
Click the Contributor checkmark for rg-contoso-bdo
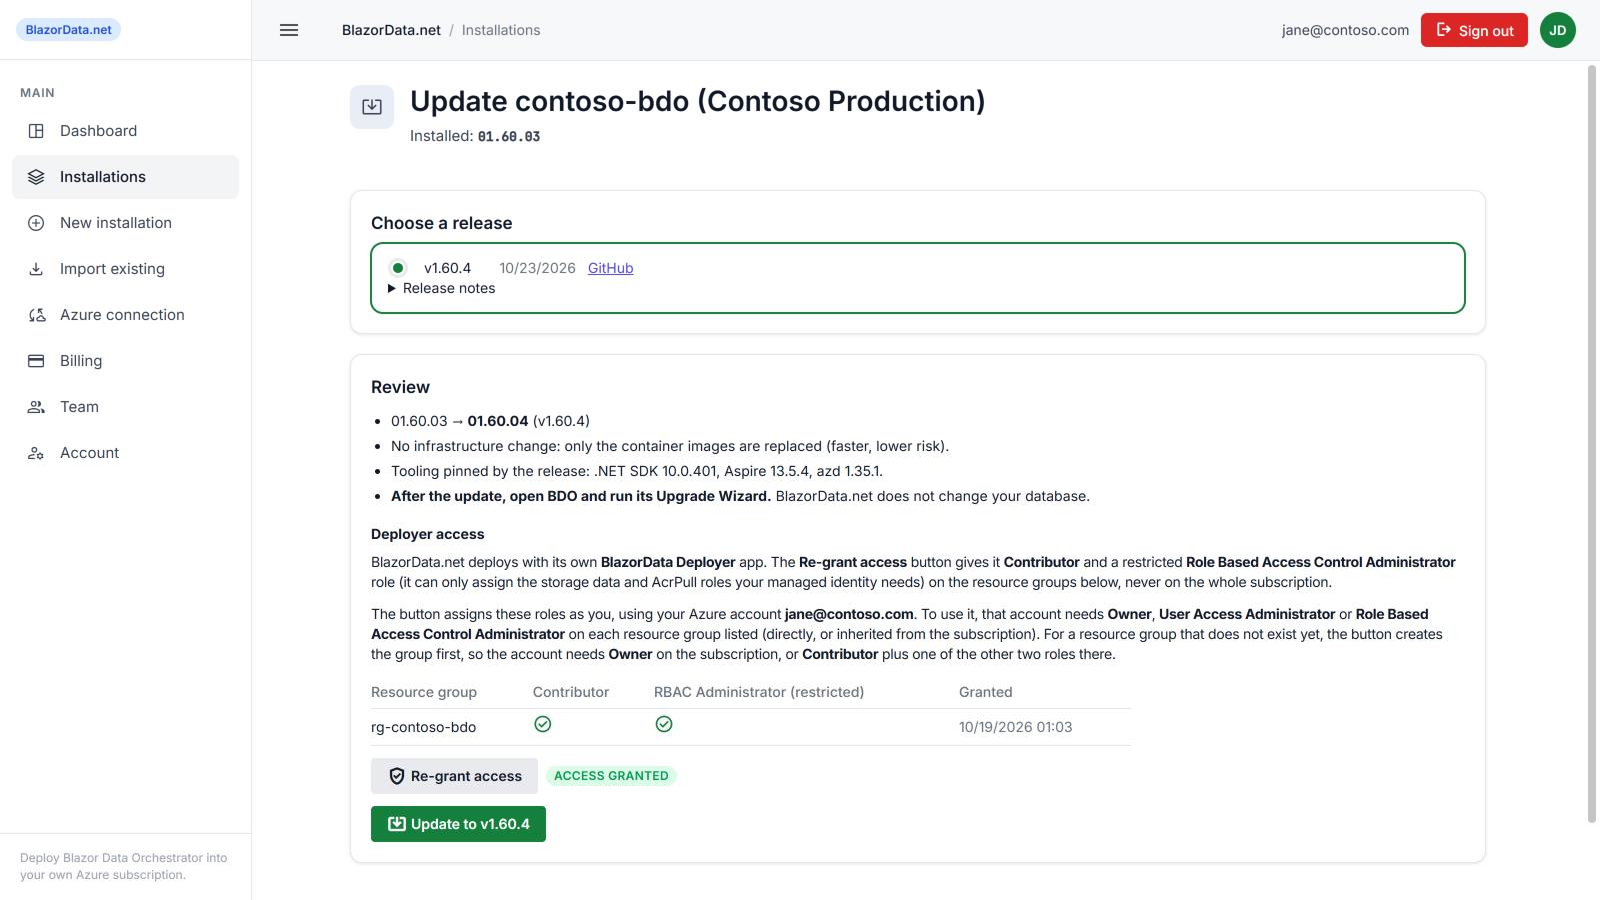pyautogui.click(x=543, y=724)
